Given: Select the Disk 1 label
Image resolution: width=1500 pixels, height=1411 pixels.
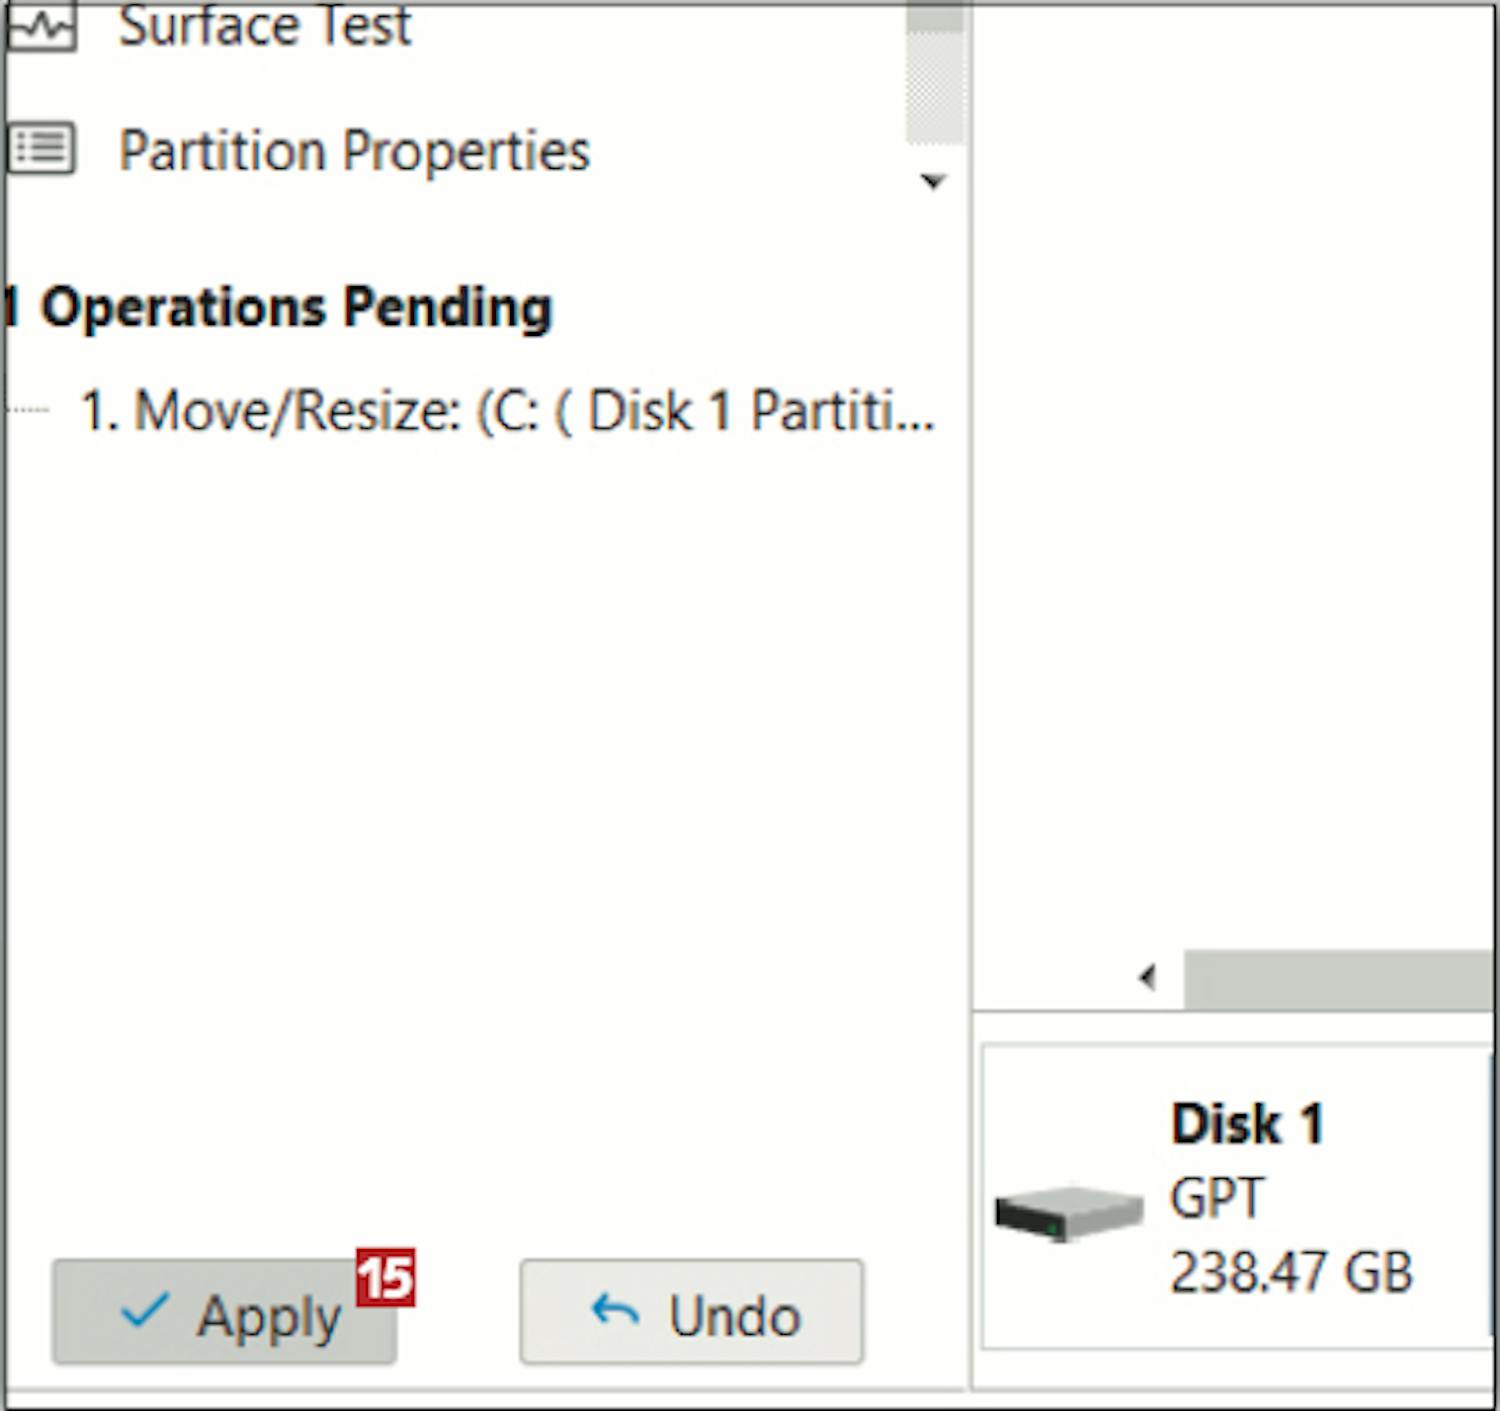Looking at the screenshot, I should [x=1247, y=1124].
